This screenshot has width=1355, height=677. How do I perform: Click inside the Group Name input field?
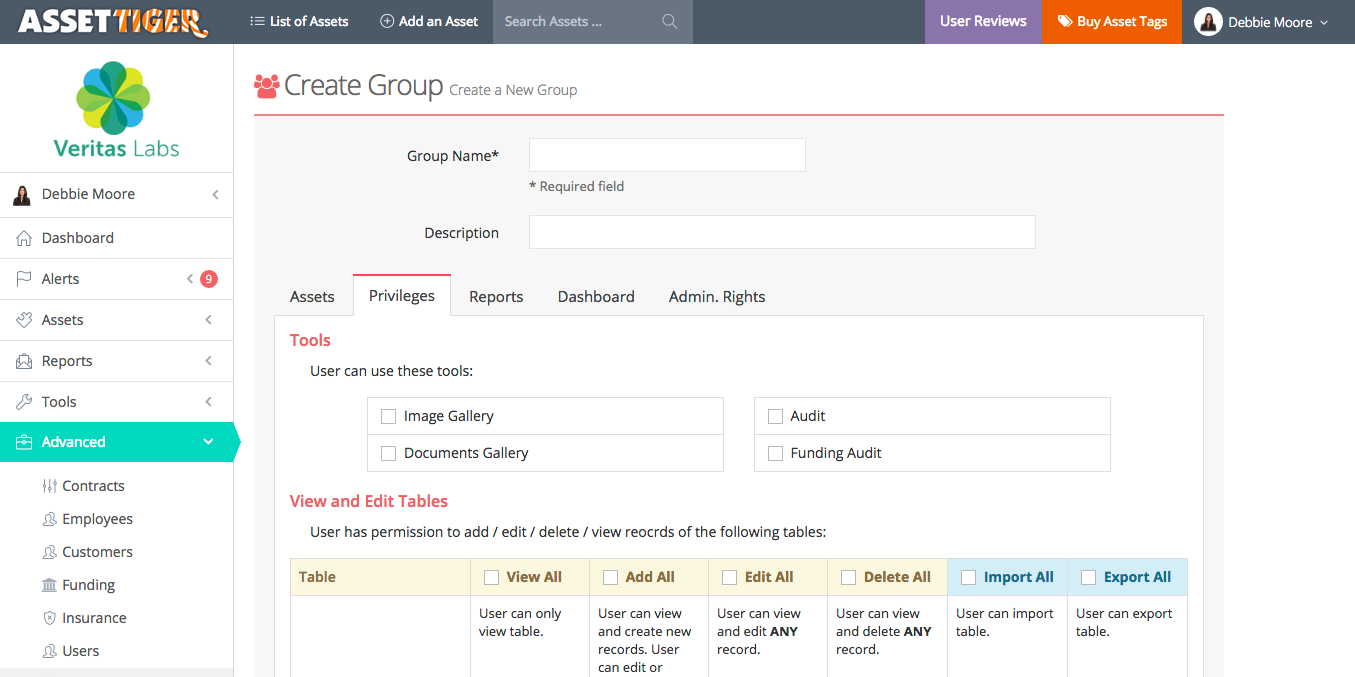point(667,155)
